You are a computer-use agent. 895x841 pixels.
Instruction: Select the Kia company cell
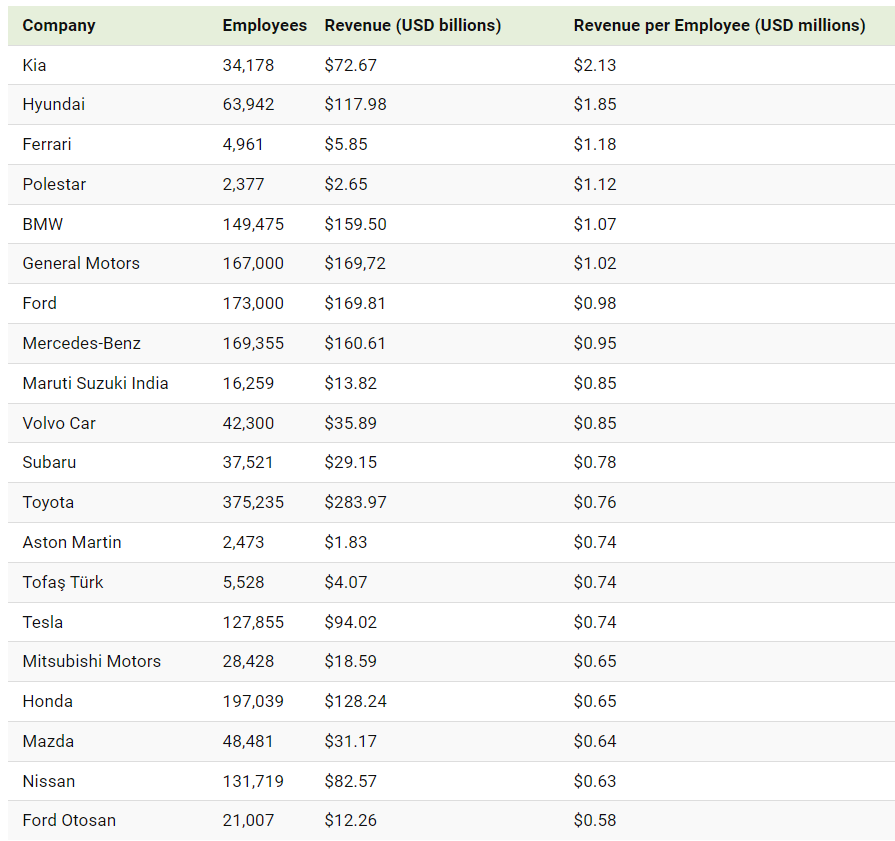tap(34, 65)
